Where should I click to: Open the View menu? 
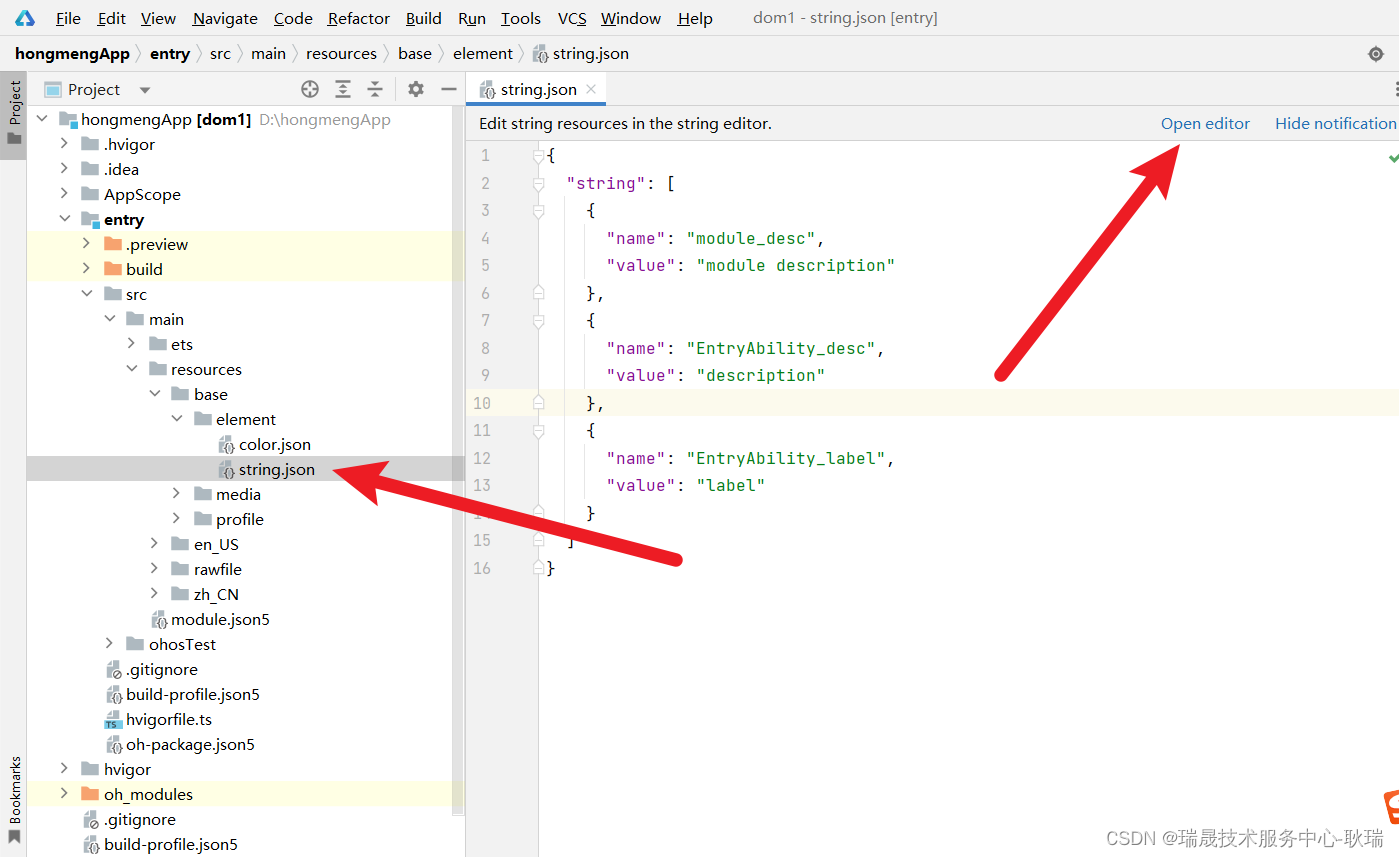point(158,18)
